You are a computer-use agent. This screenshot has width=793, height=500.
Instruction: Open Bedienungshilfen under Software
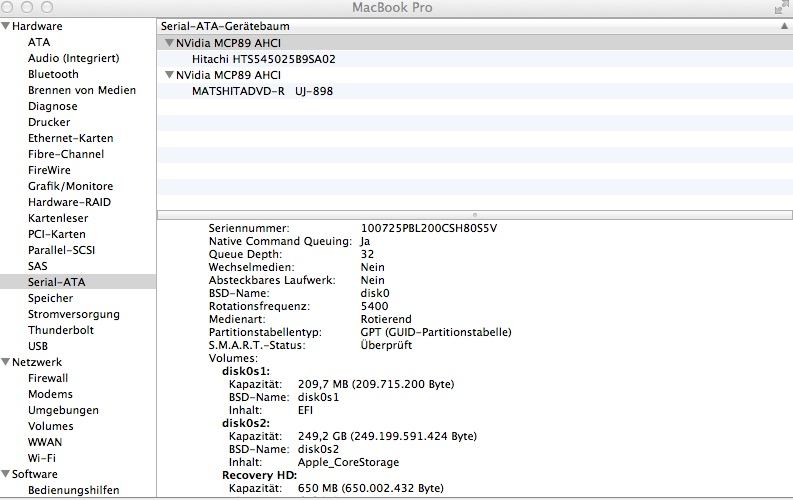tap(73, 490)
